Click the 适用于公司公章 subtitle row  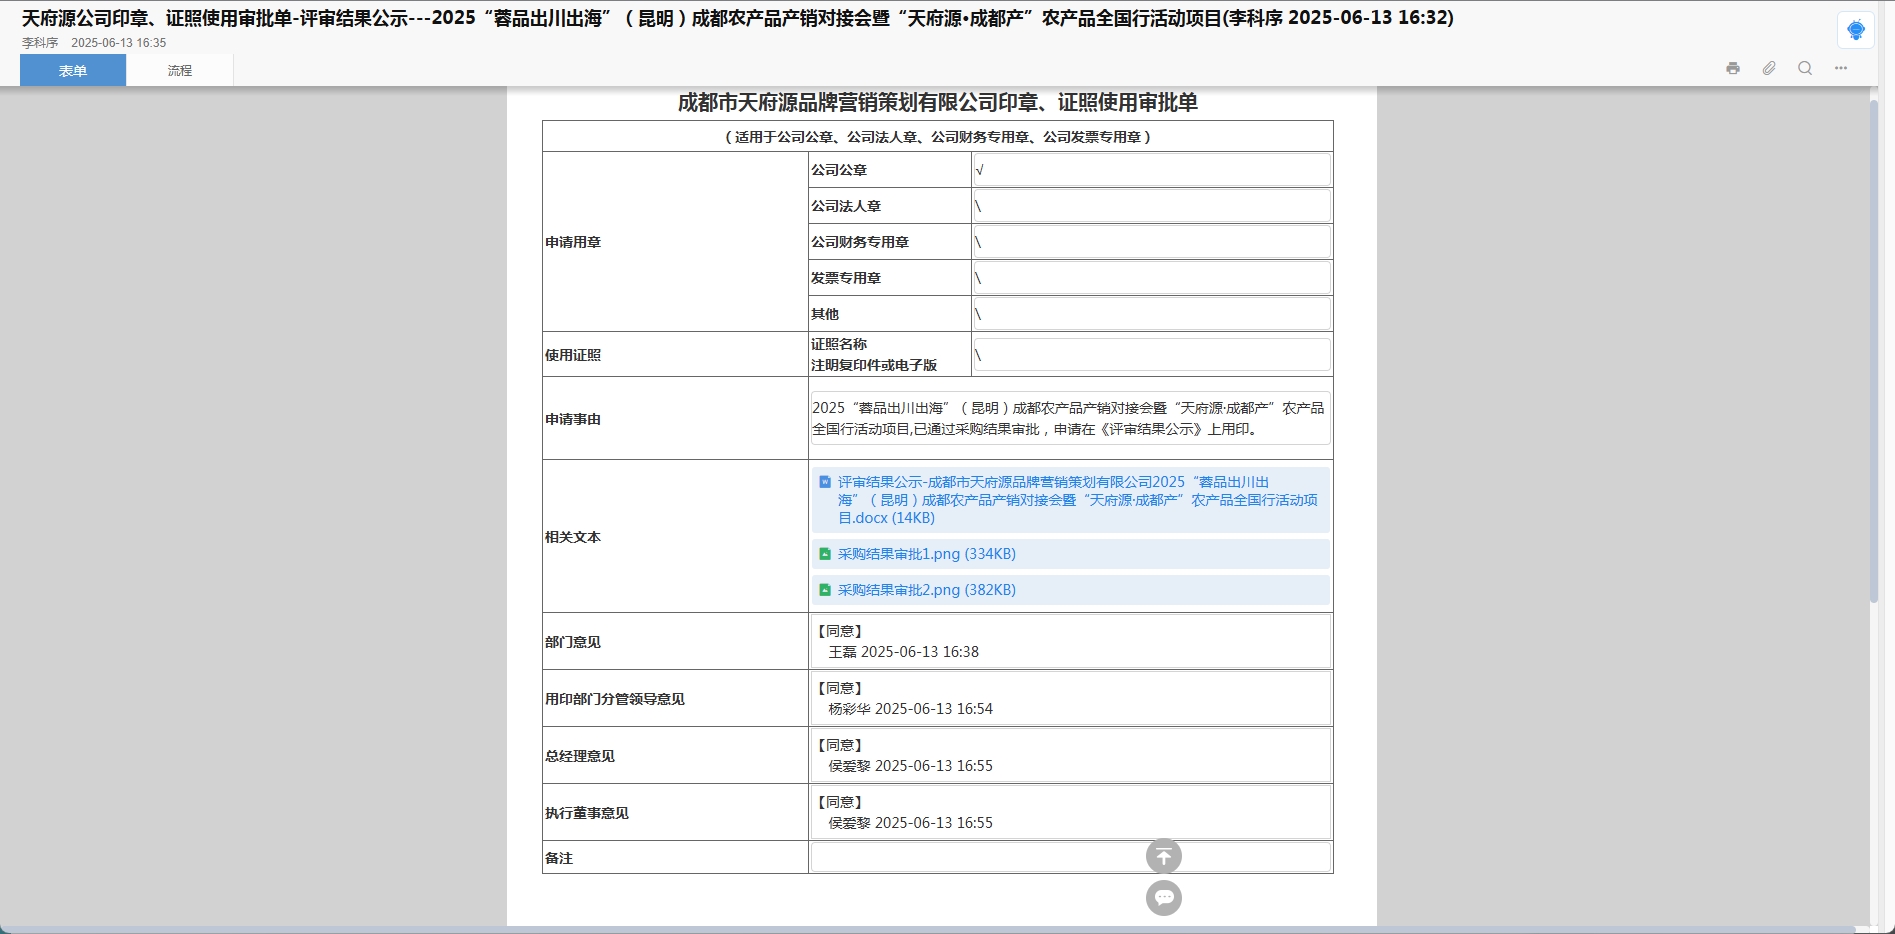pyautogui.click(x=937, y=137)
